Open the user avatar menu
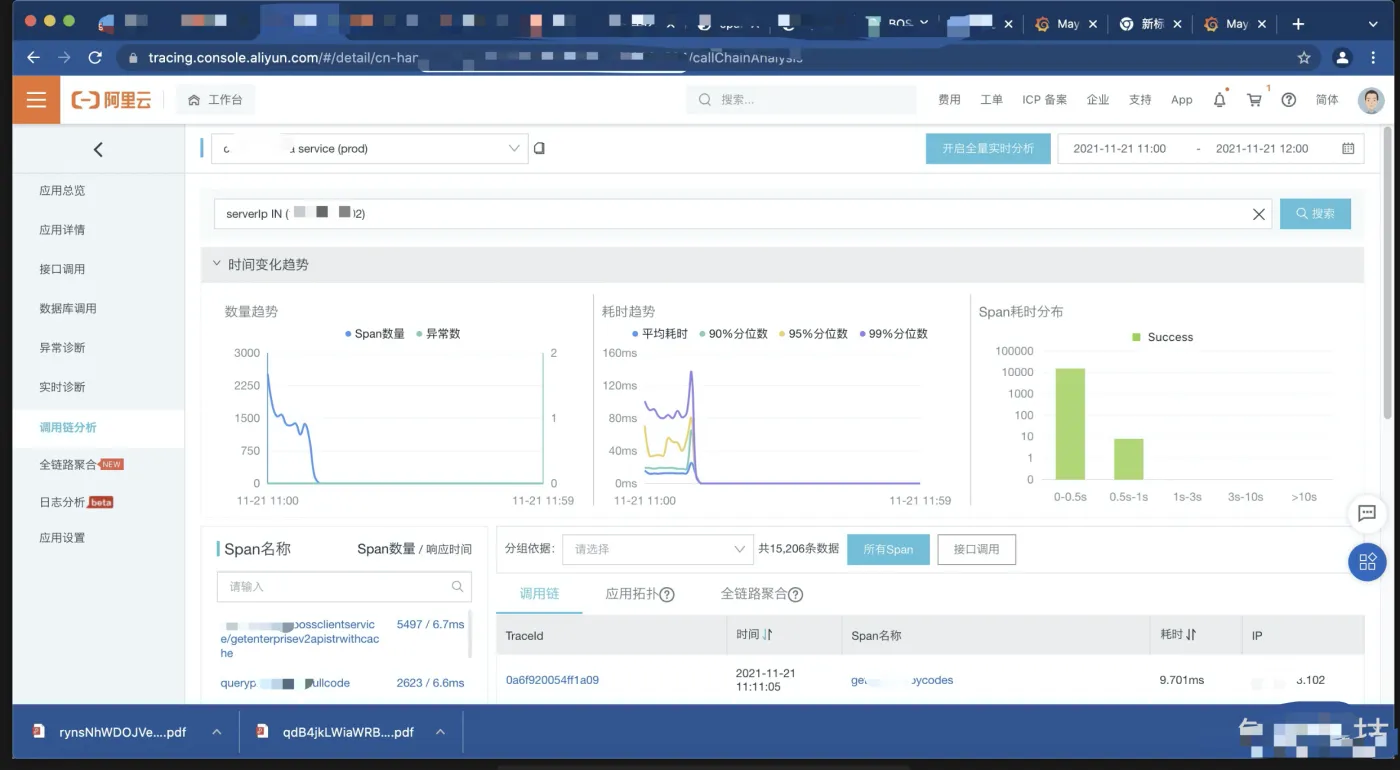The image size is (1400, 770). 1371,100
